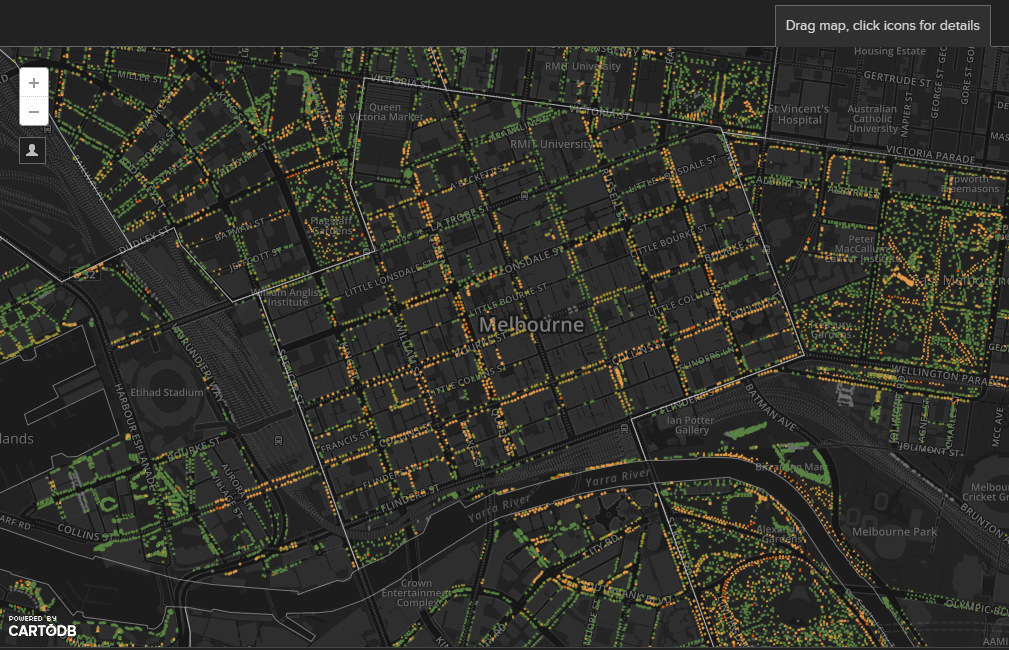The height and width of the screenshot is (650, 1009).
Task: Click the 'VICTORIA PARADE' street label
Action: [x=930, y=154]
